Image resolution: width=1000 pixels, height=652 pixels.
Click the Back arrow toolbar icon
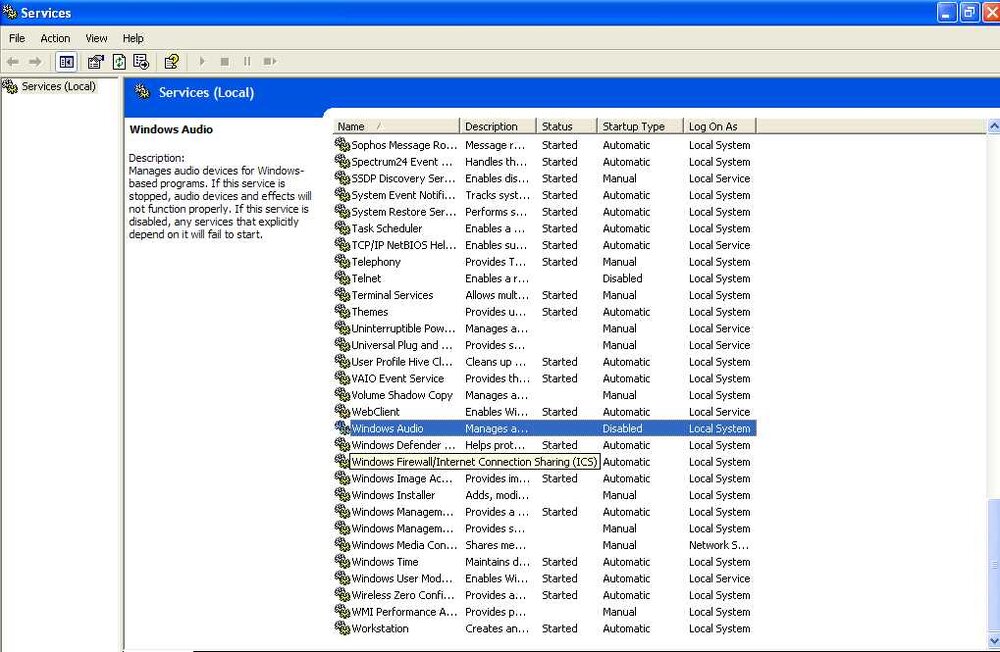tap(13, 61)
